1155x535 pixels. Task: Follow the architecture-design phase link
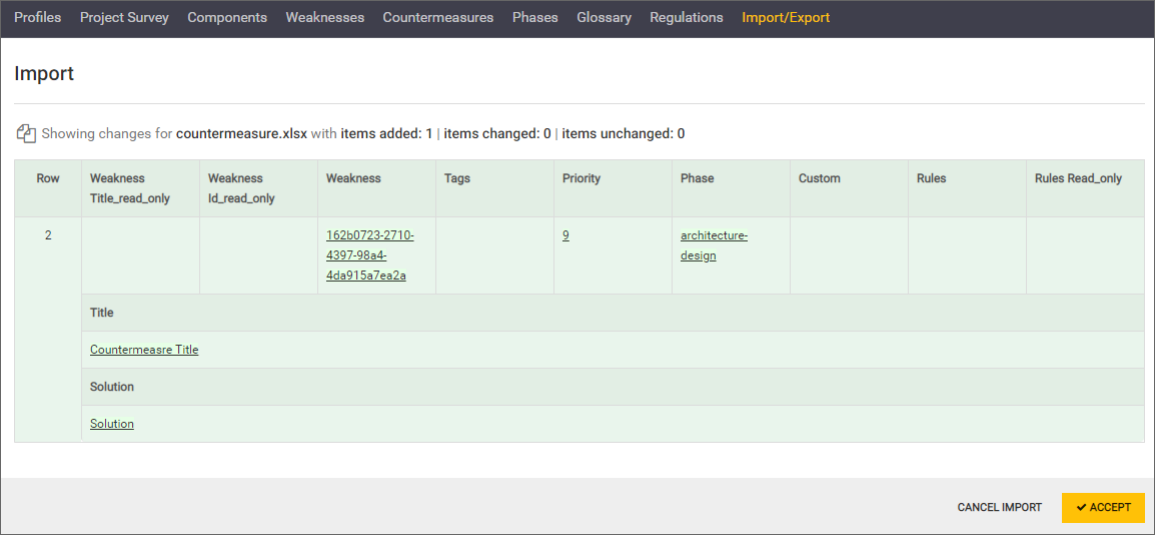(x=713, y=245)
